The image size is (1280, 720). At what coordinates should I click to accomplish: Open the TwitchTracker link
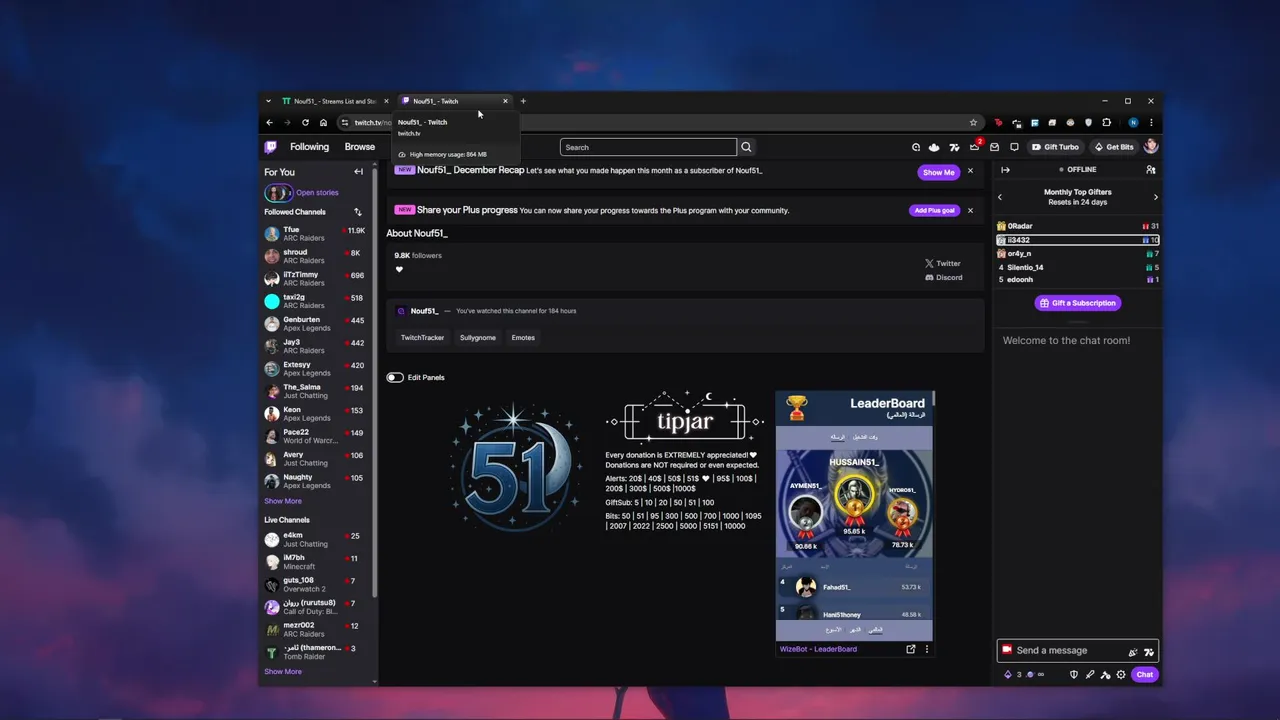tap(422, 337)
